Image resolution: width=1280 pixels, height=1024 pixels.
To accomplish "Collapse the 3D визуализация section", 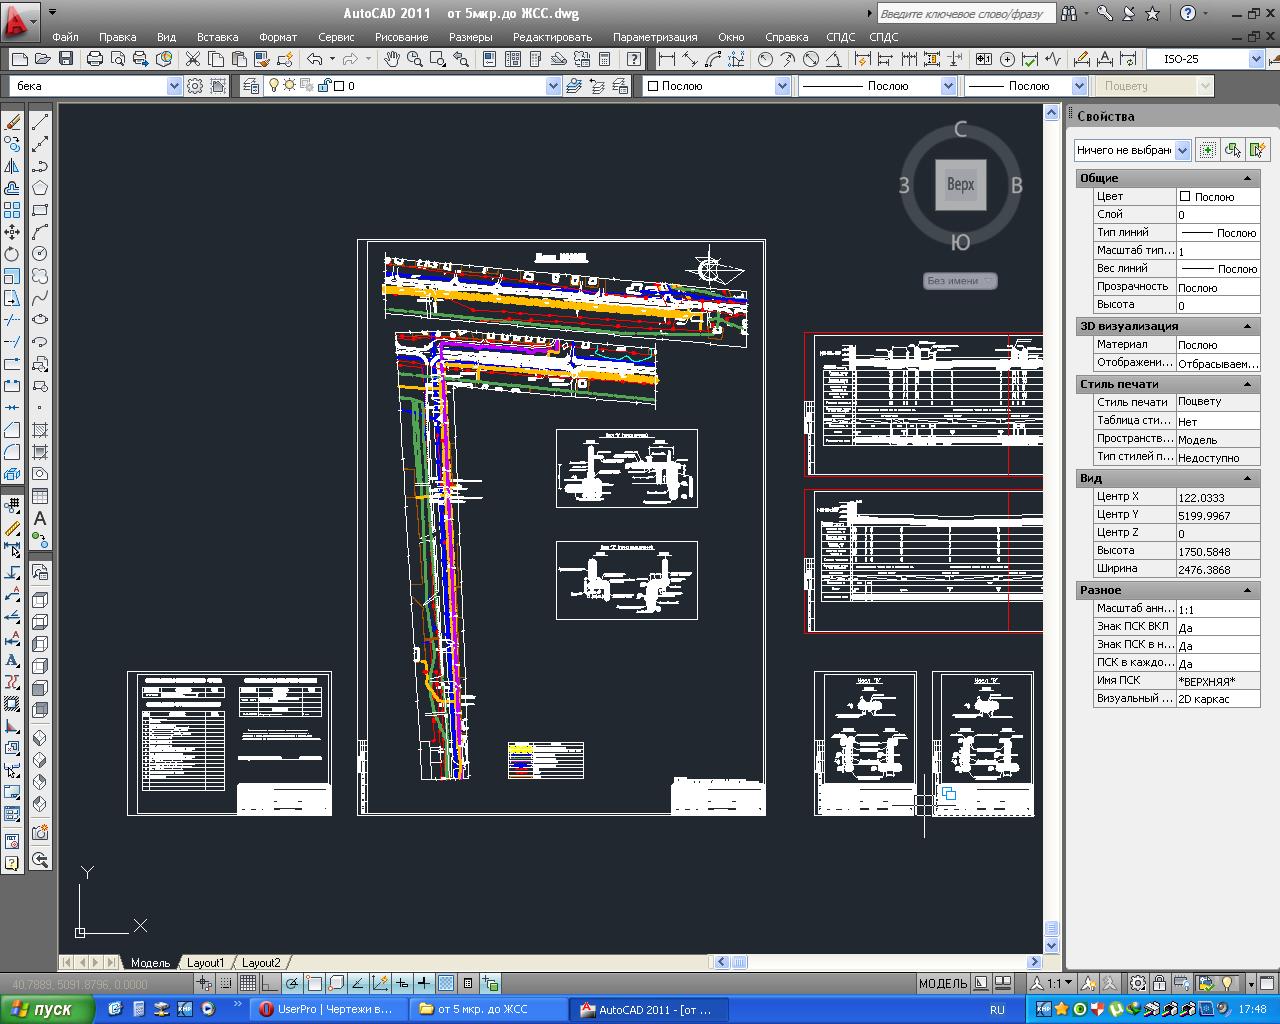I will click(x=1247, y=326).
